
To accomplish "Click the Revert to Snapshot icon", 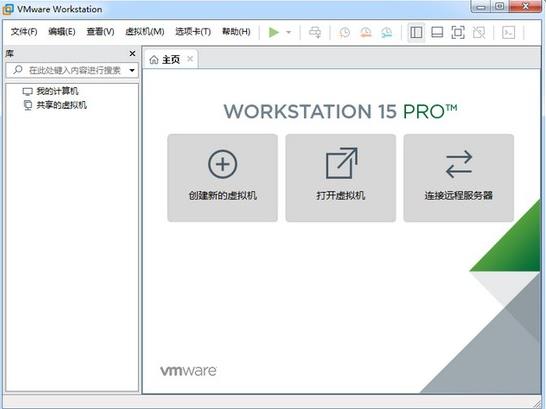I will [366, 32].
